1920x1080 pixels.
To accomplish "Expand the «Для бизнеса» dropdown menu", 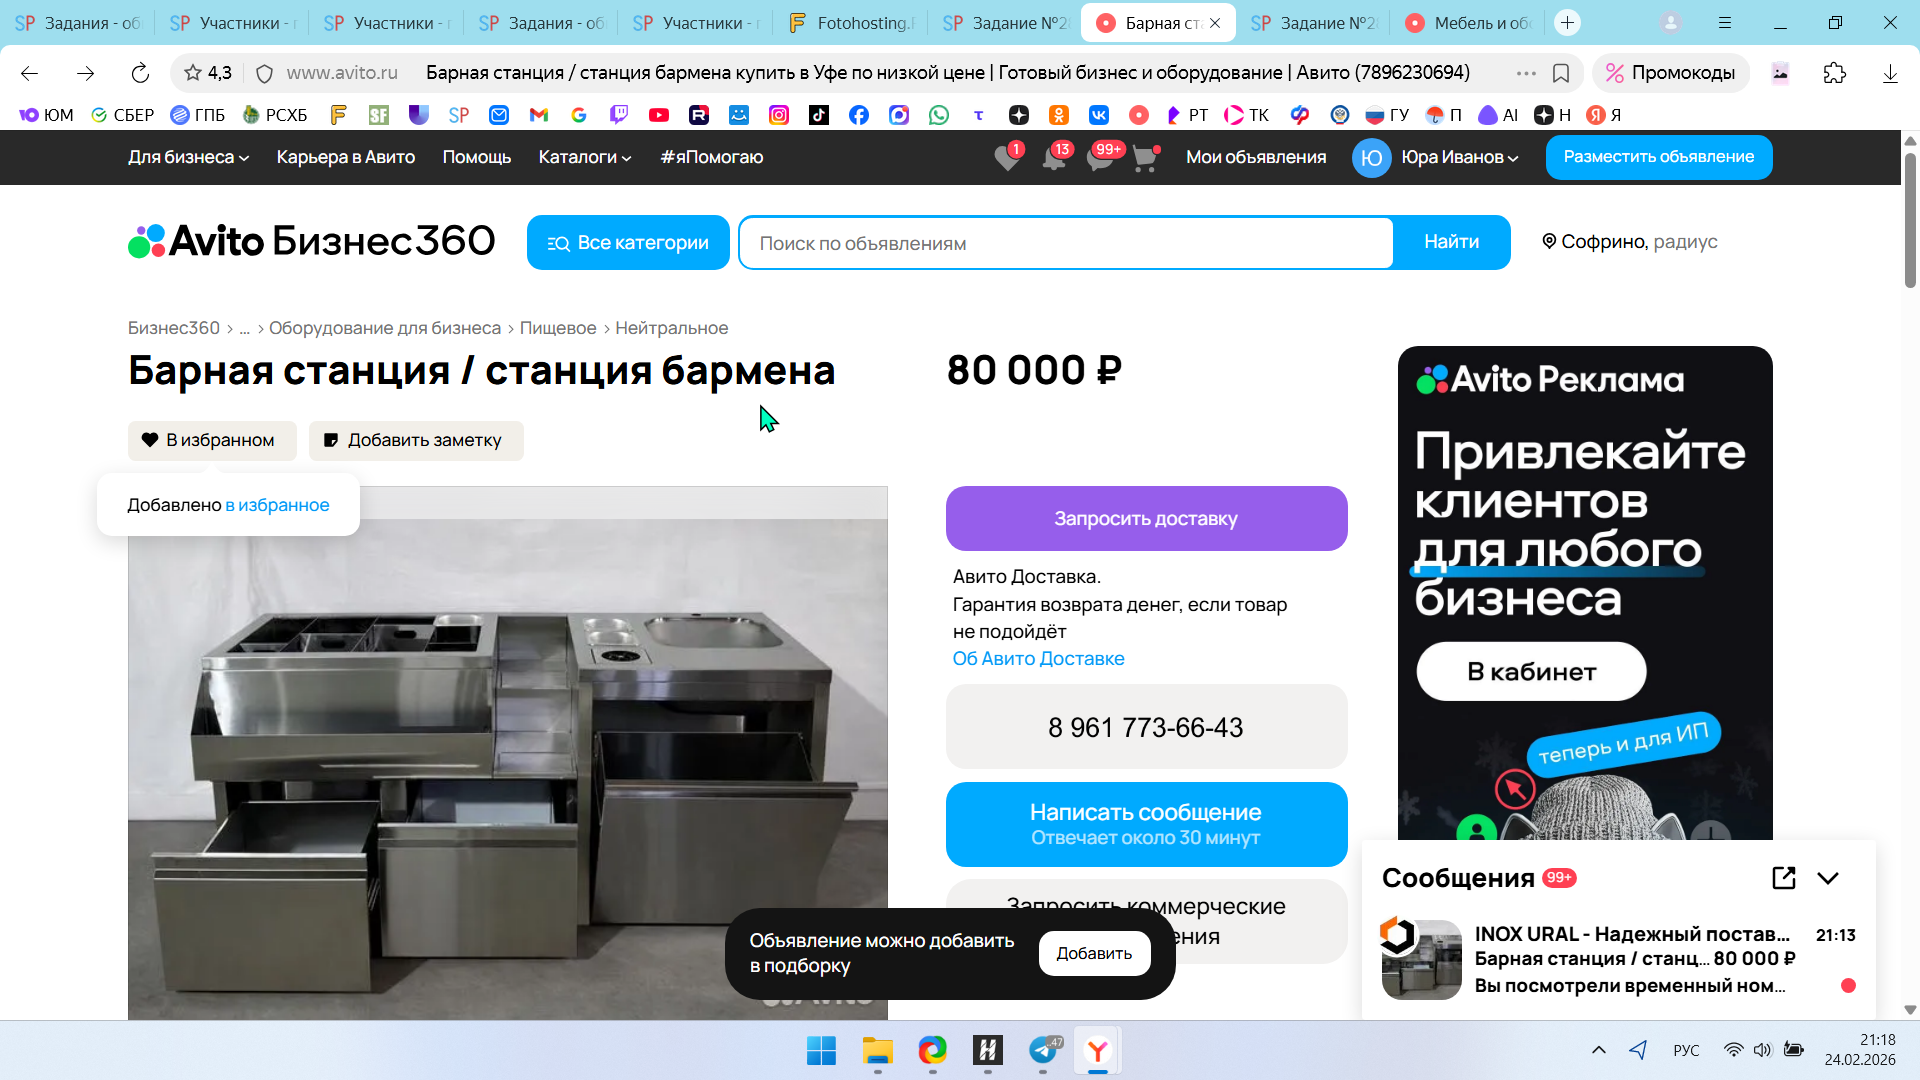I will [x=188, y=157].
